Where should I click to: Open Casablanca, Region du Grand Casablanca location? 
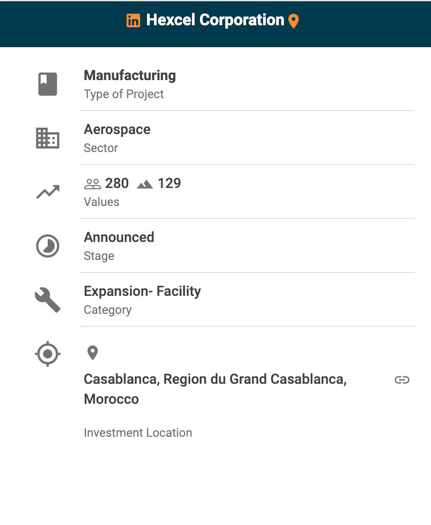pyautogui.click(x=215, y=389)
